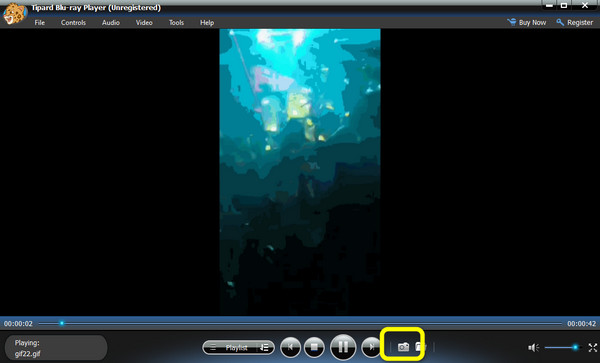Skip to the next track
Viewport: 600px width, 363px height.
[370, 347]
